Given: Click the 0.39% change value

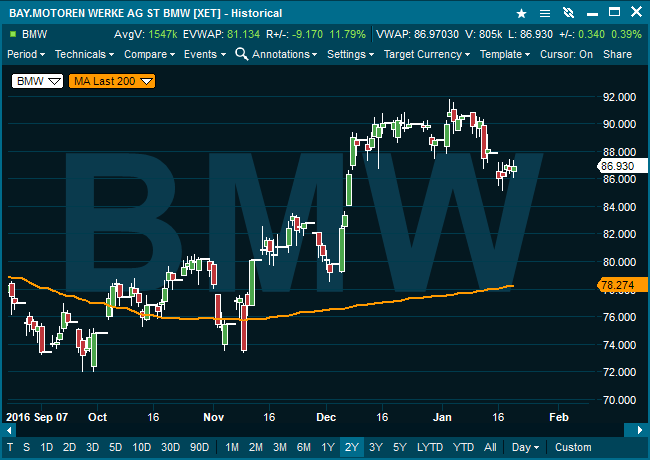Looking at the screenshot, I should 626,34.
